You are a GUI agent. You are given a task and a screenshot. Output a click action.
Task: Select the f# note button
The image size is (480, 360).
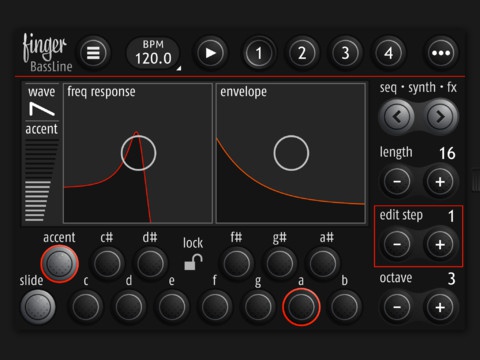tap(237, 264)
